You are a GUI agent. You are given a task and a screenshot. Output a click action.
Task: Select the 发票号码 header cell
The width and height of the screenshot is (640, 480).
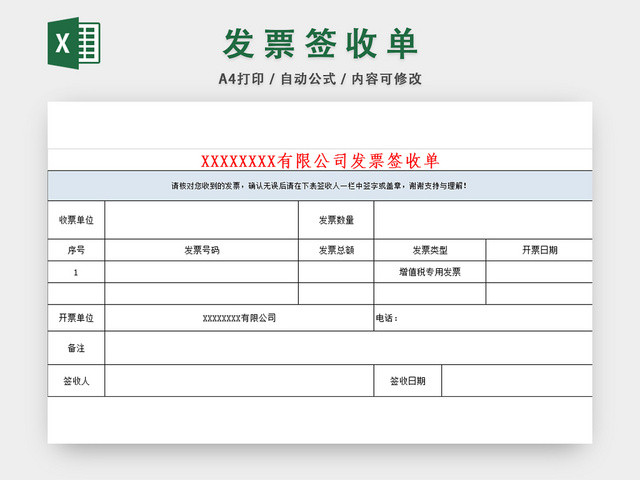pyautogui.click(x=202, y=250)
